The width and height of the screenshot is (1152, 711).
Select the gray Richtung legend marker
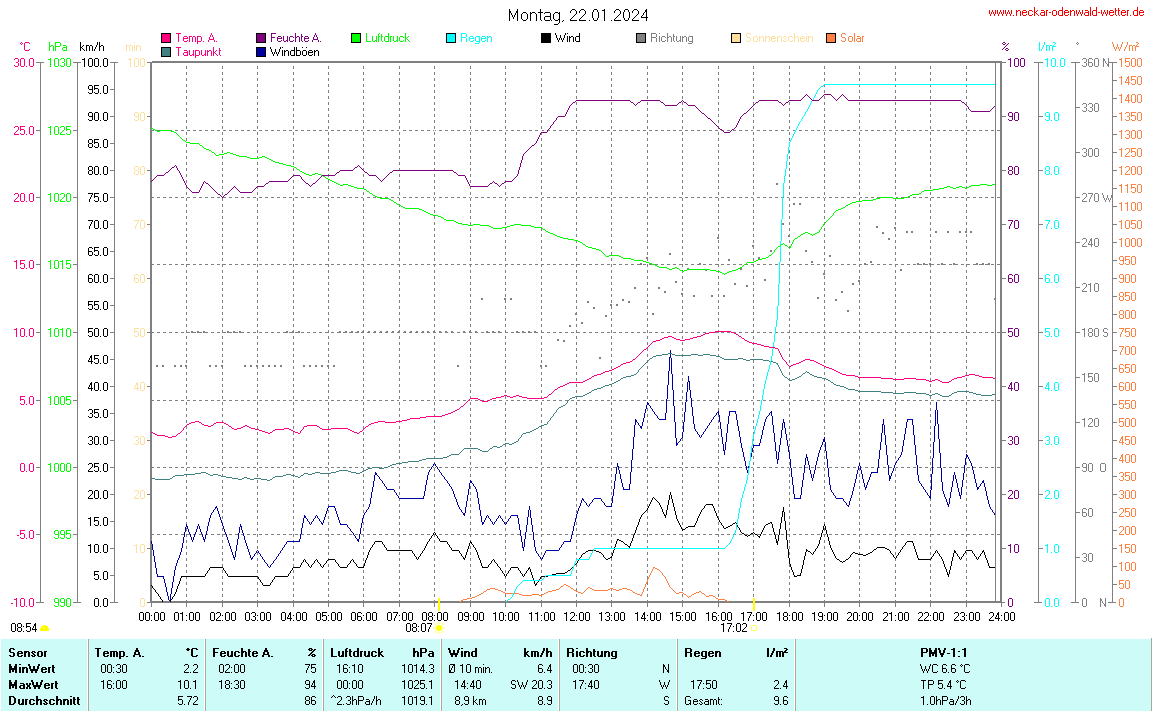coord(641,38)
